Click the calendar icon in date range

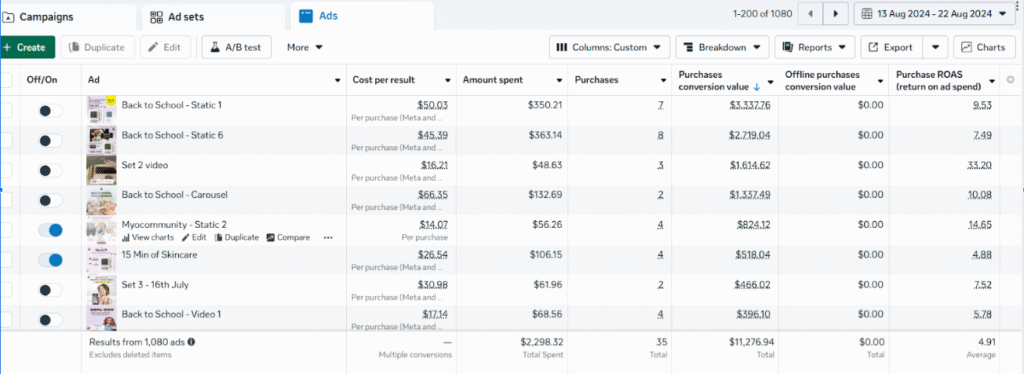pyautogui.click(x=867, y=14)
